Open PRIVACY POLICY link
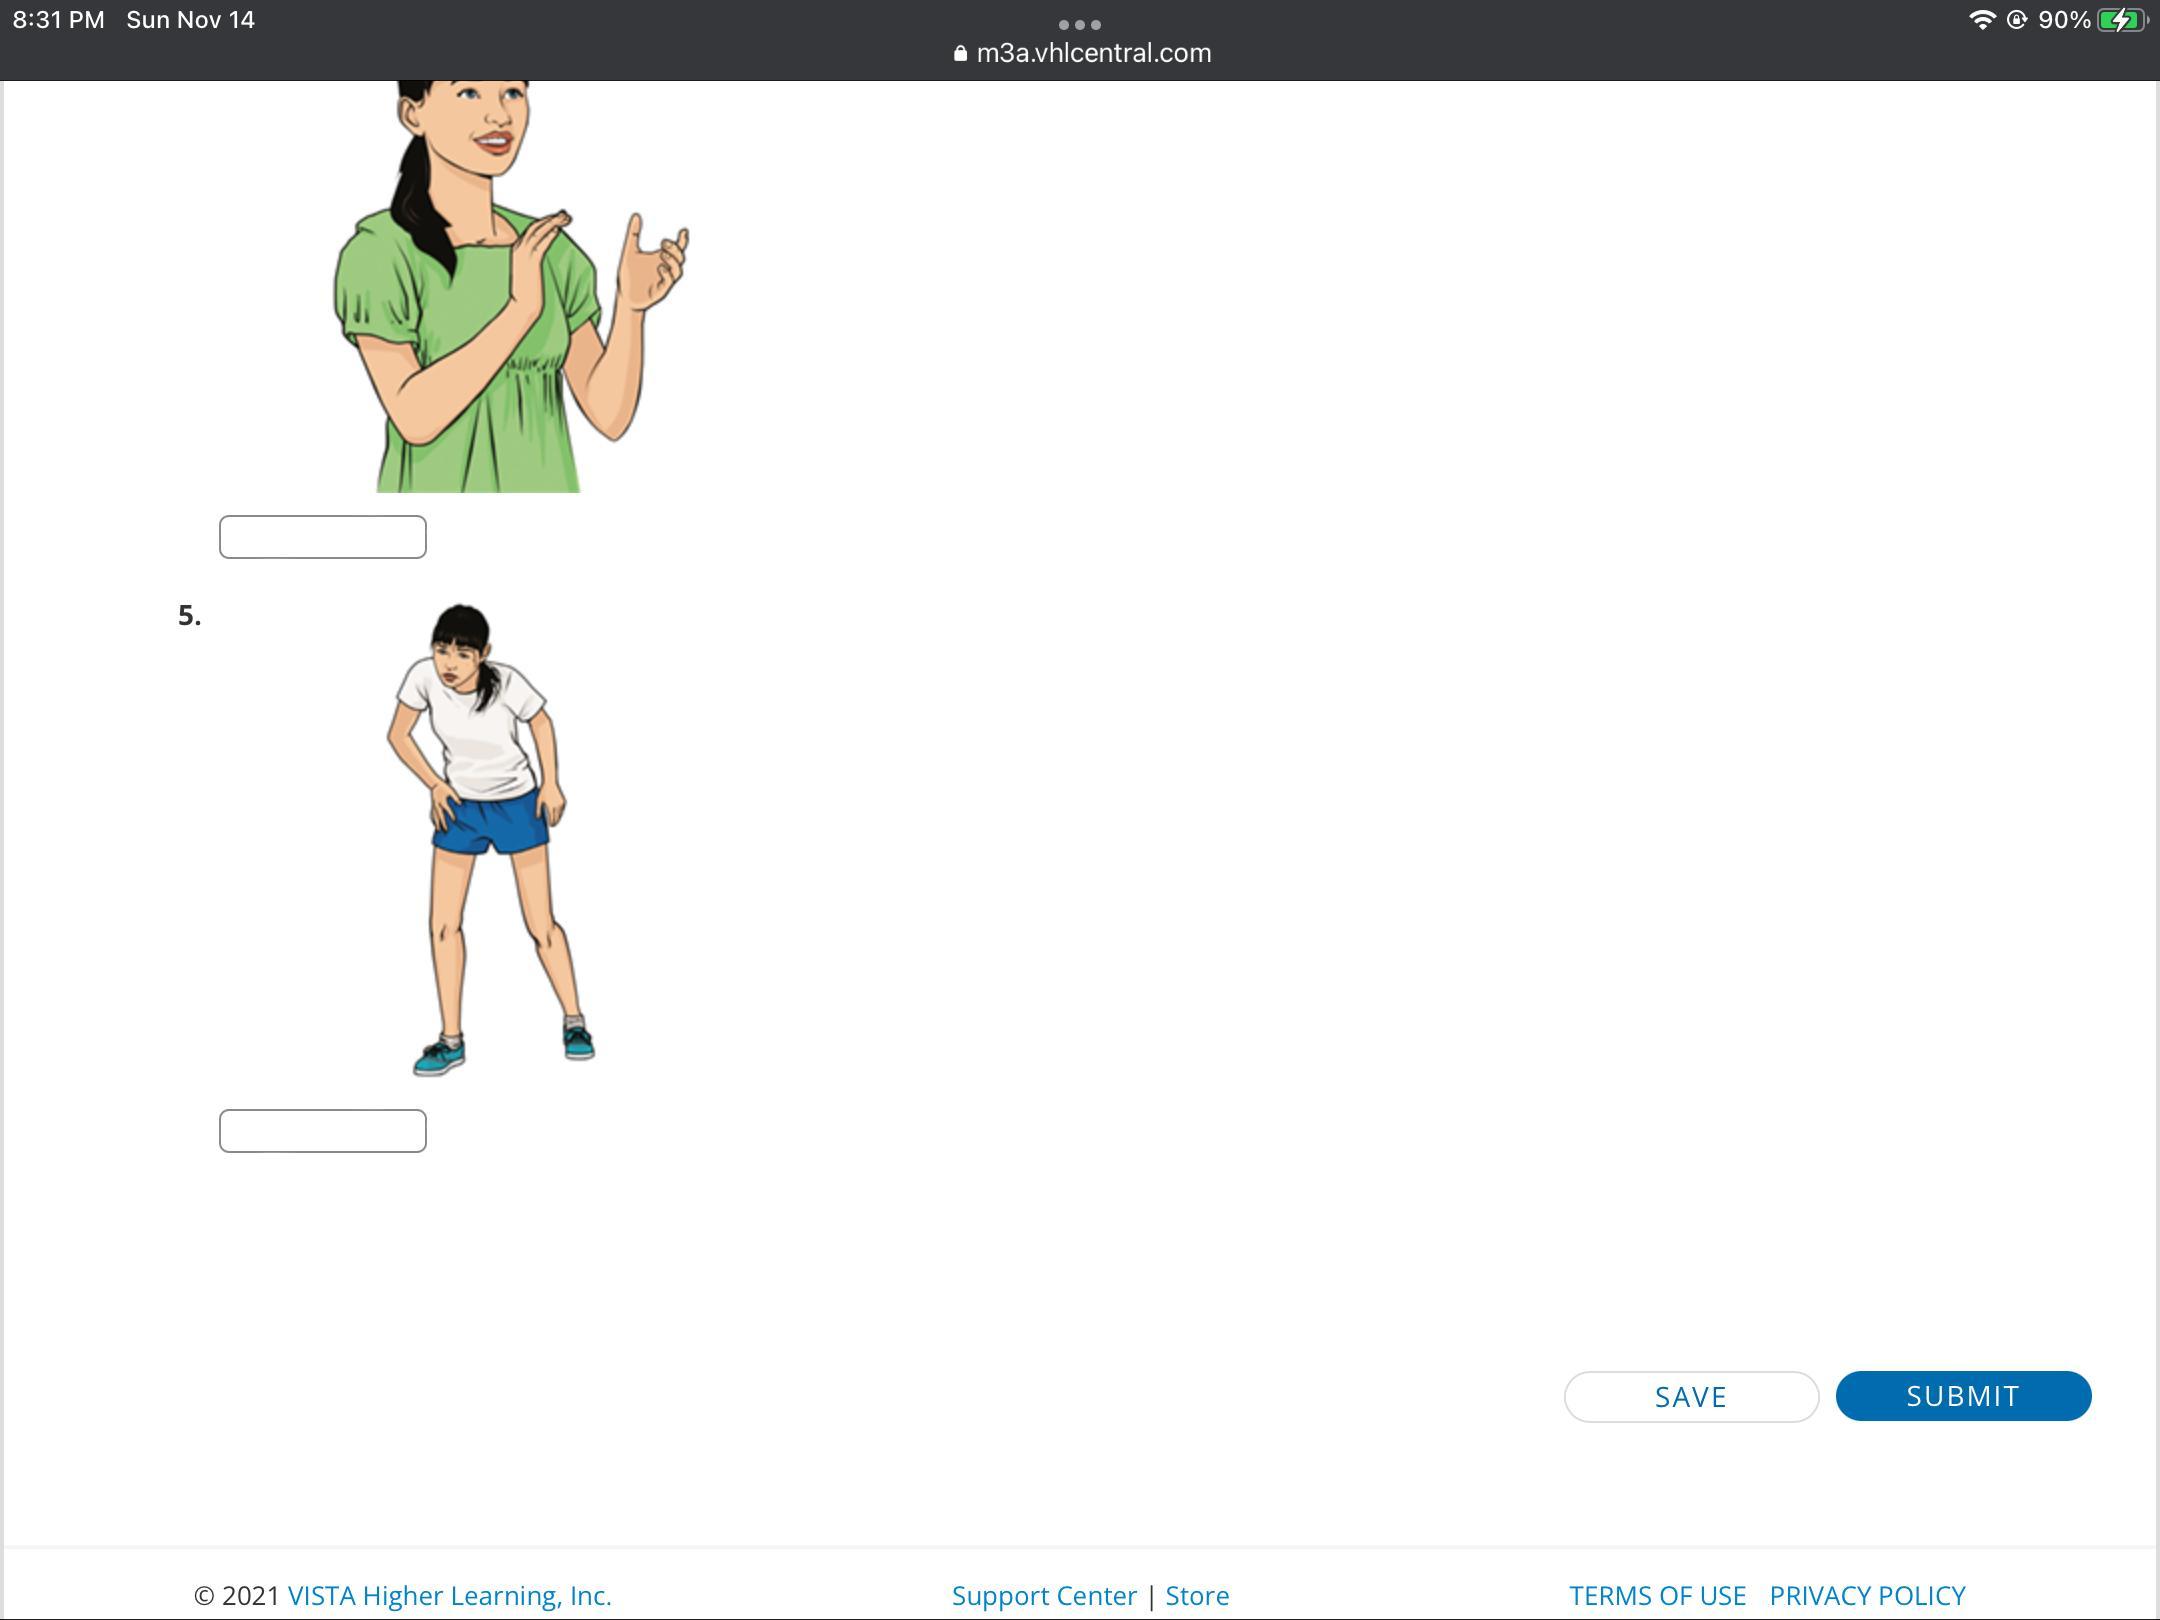Image resolution: width=2160 pixels, height=1620 pixels. click(x=1867, y=1595)
